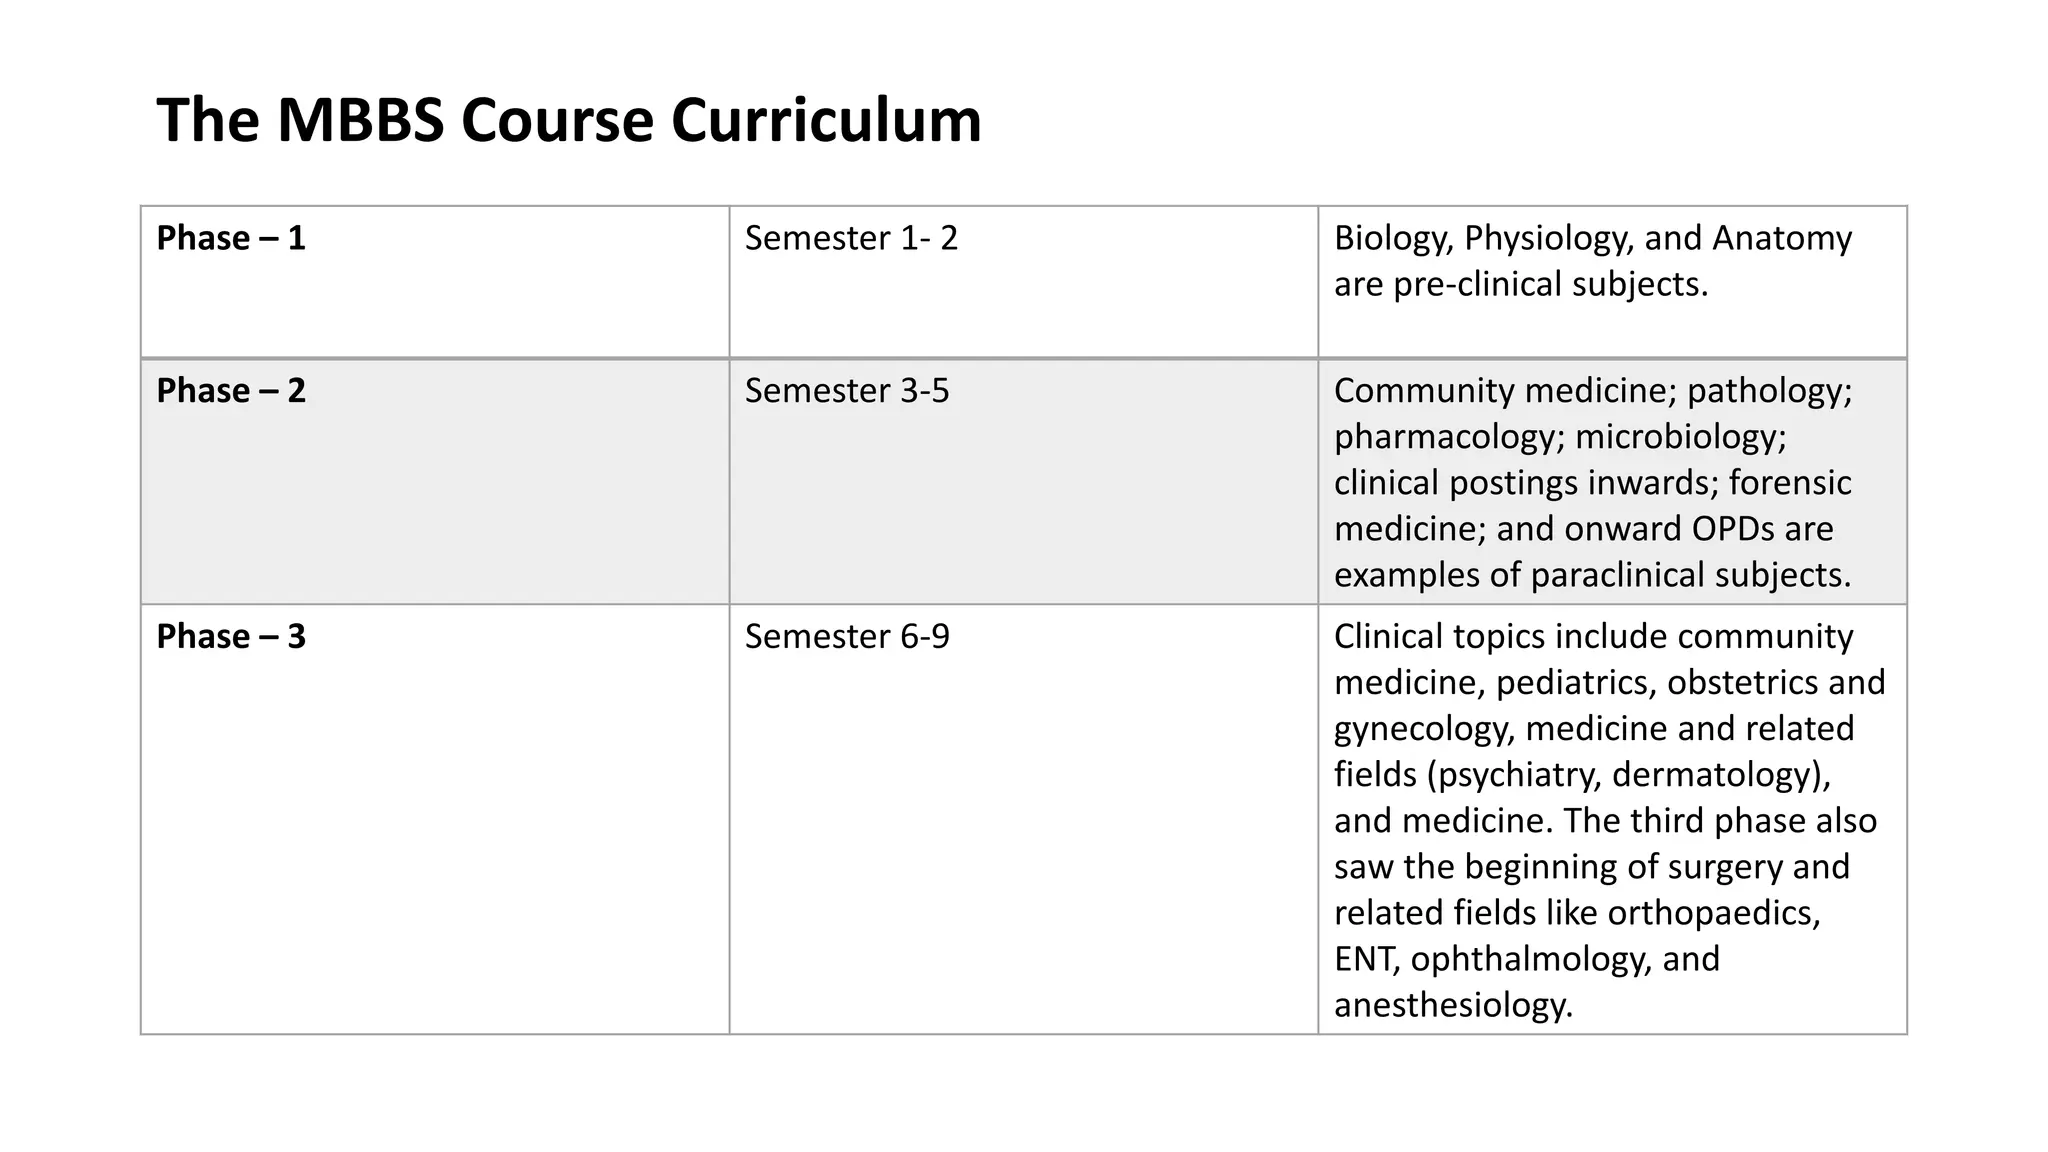The image size is (2048, 1152).
Task: Click "examples of paraclinical subjects." line
Action: 1592,574
